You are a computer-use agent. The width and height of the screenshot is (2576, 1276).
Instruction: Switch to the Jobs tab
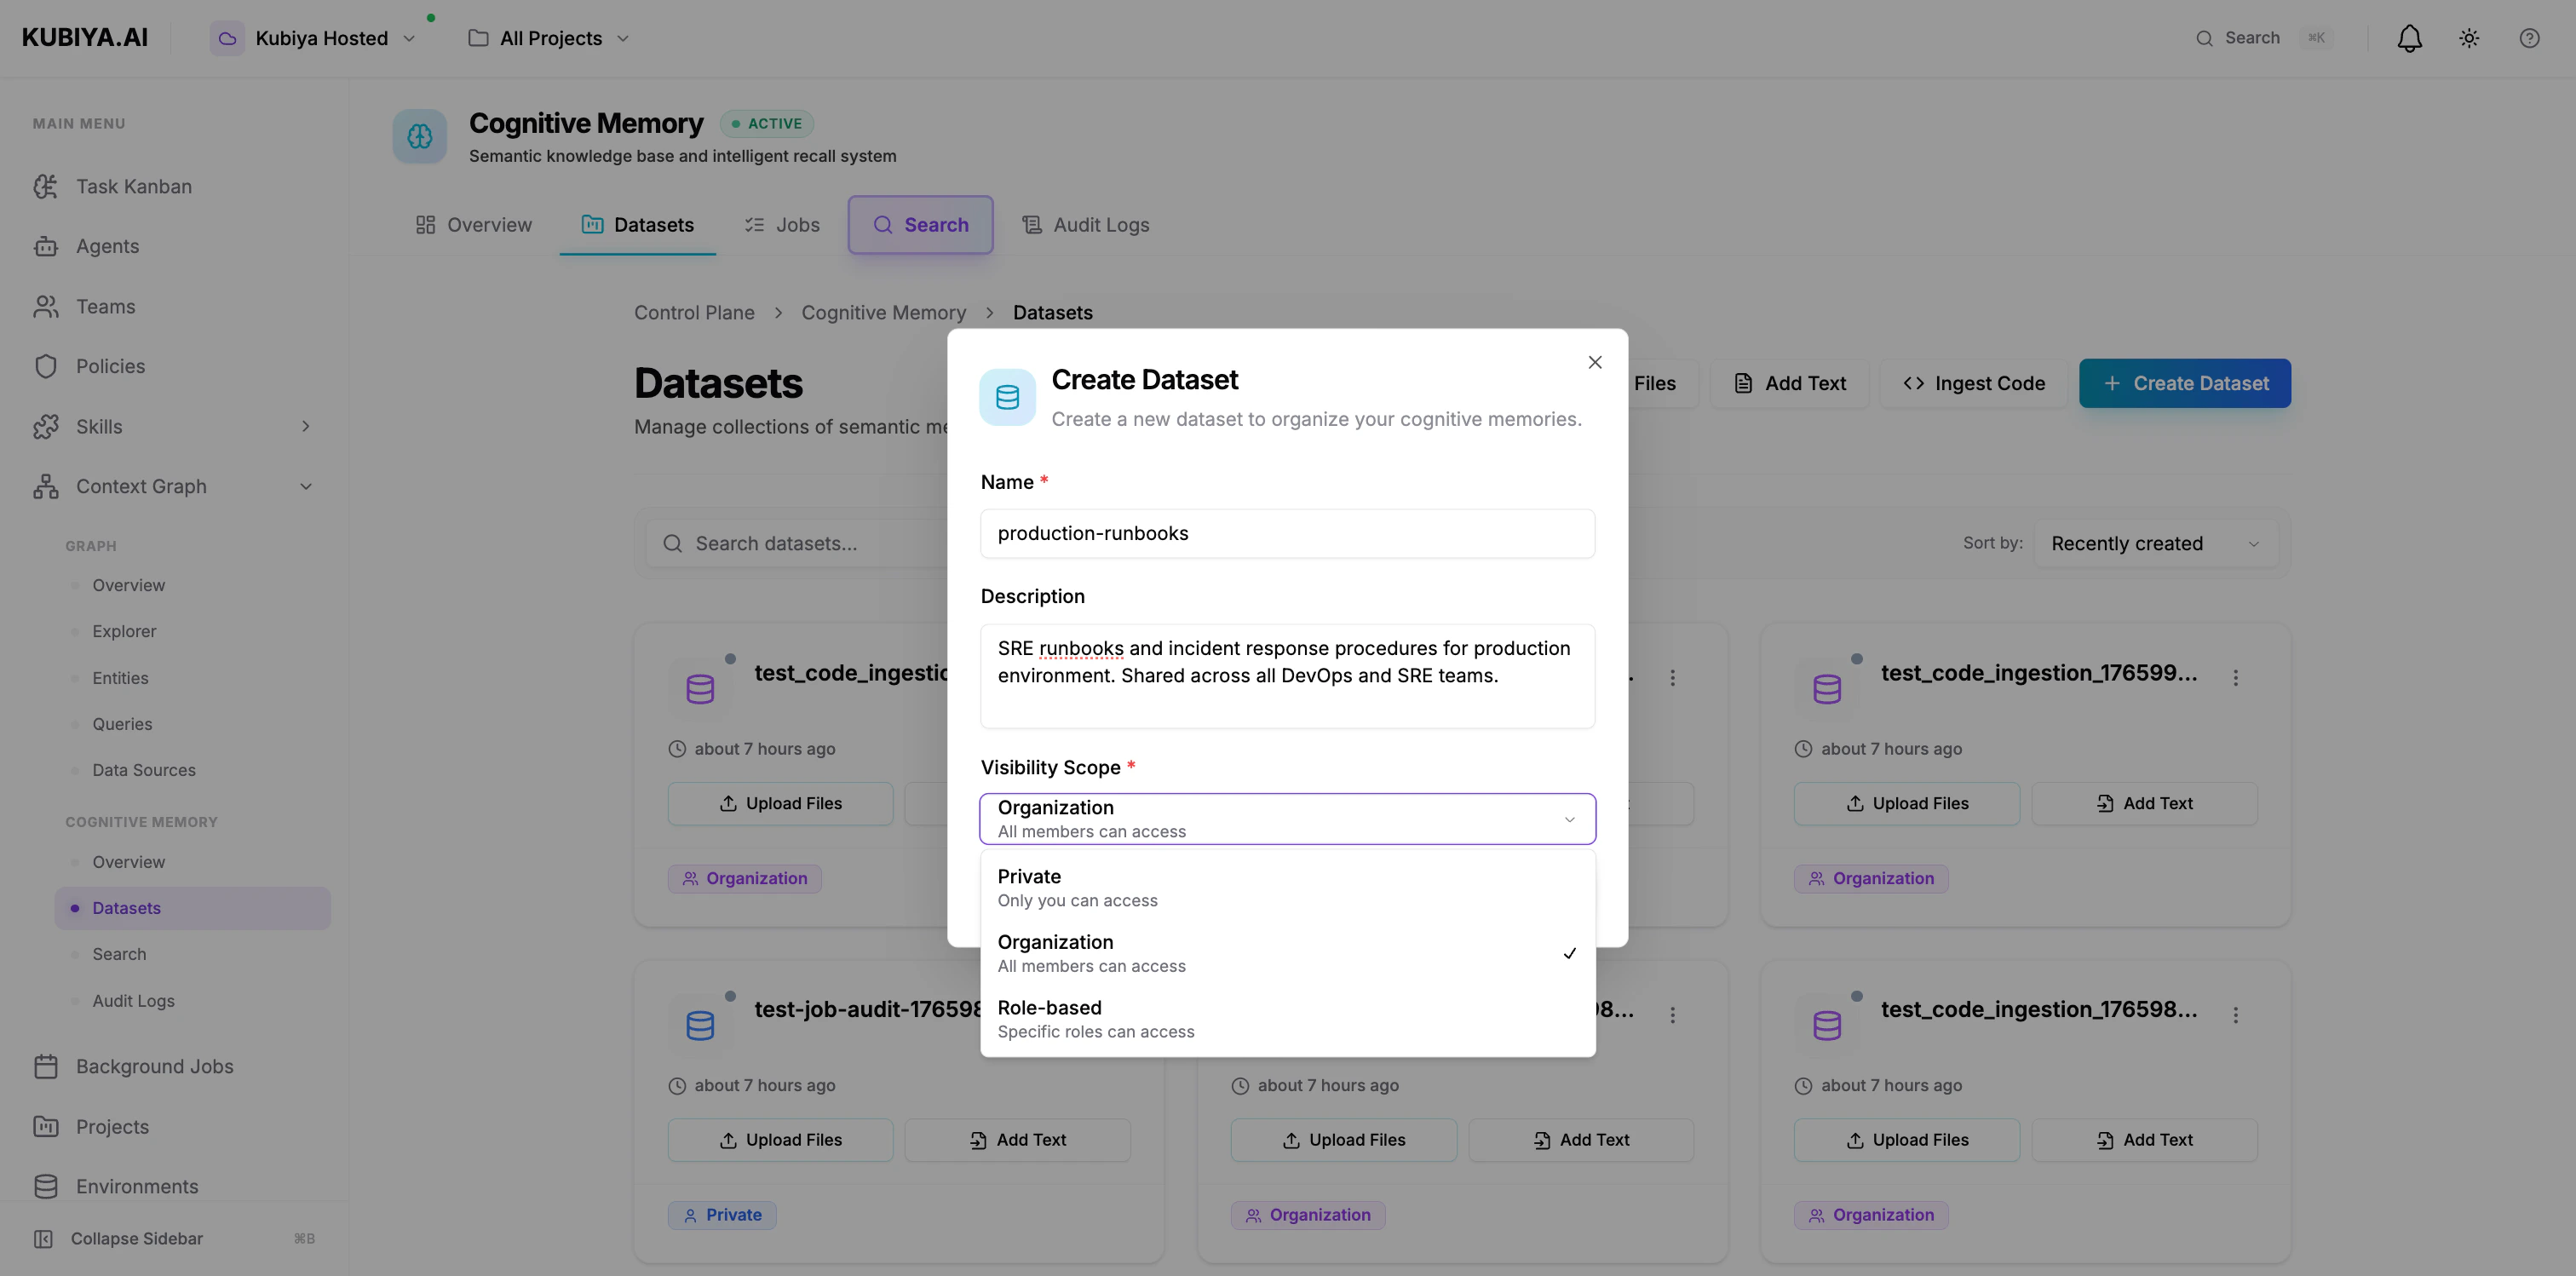pyautogui.click(x=782, y=224)
